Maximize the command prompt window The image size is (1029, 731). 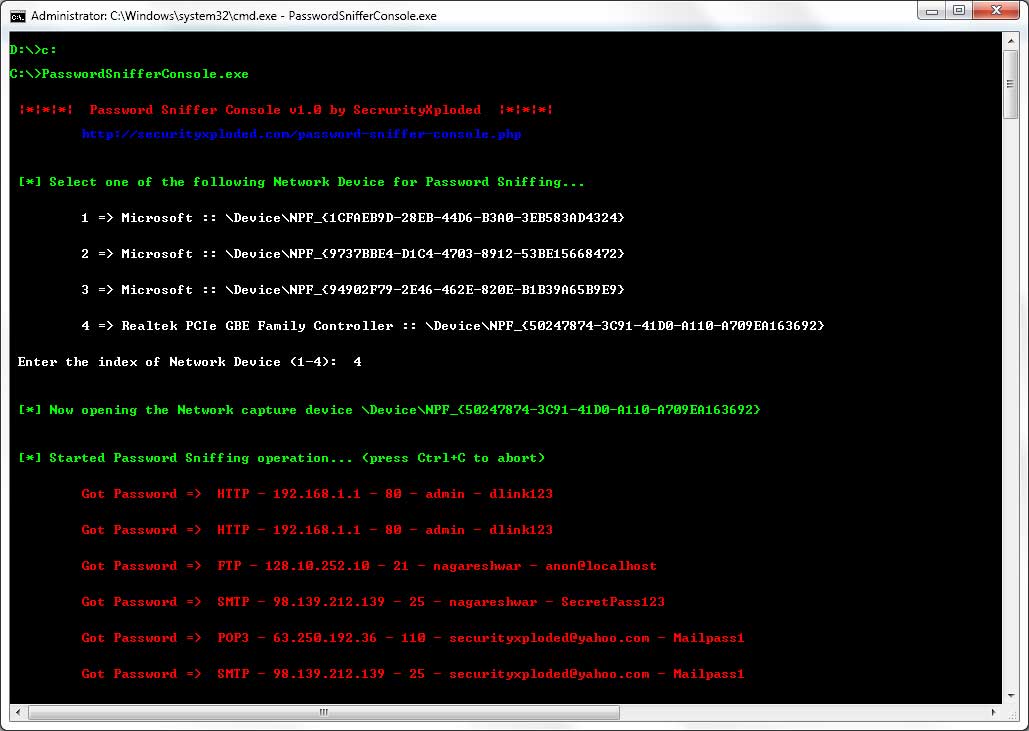[958, 11]
